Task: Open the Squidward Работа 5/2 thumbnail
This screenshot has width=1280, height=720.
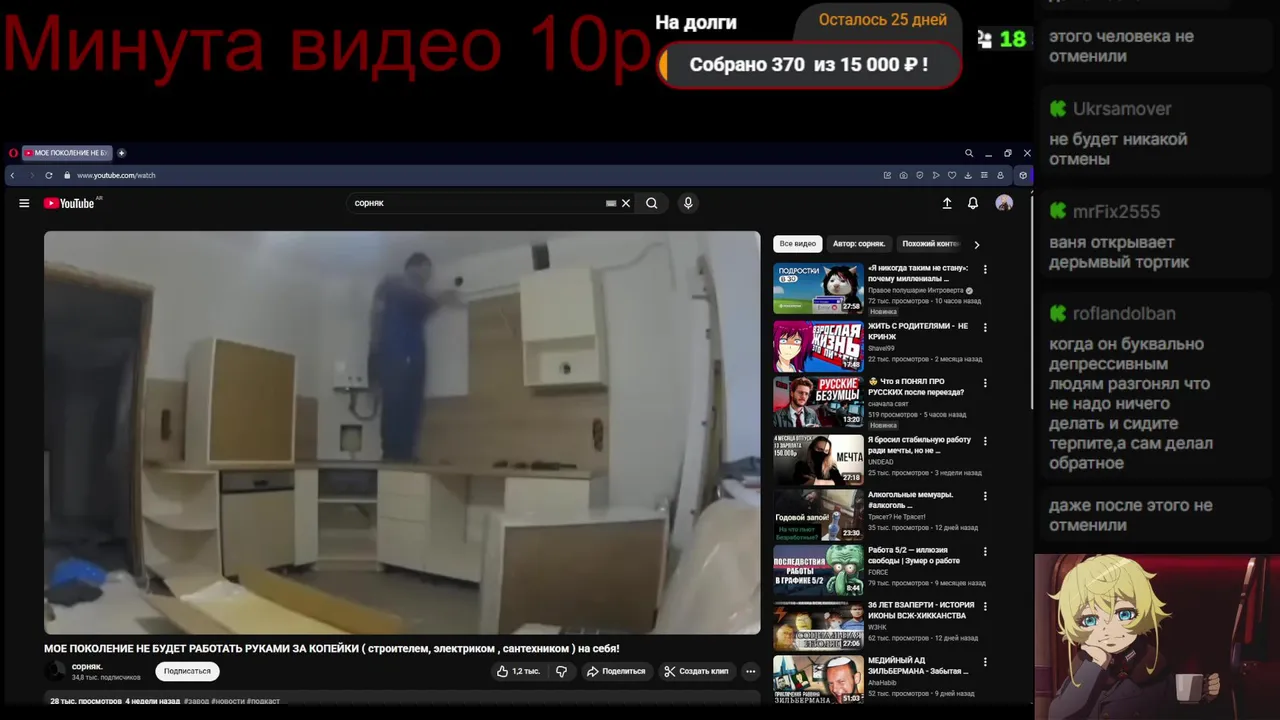Action: (x=818, y=570)
